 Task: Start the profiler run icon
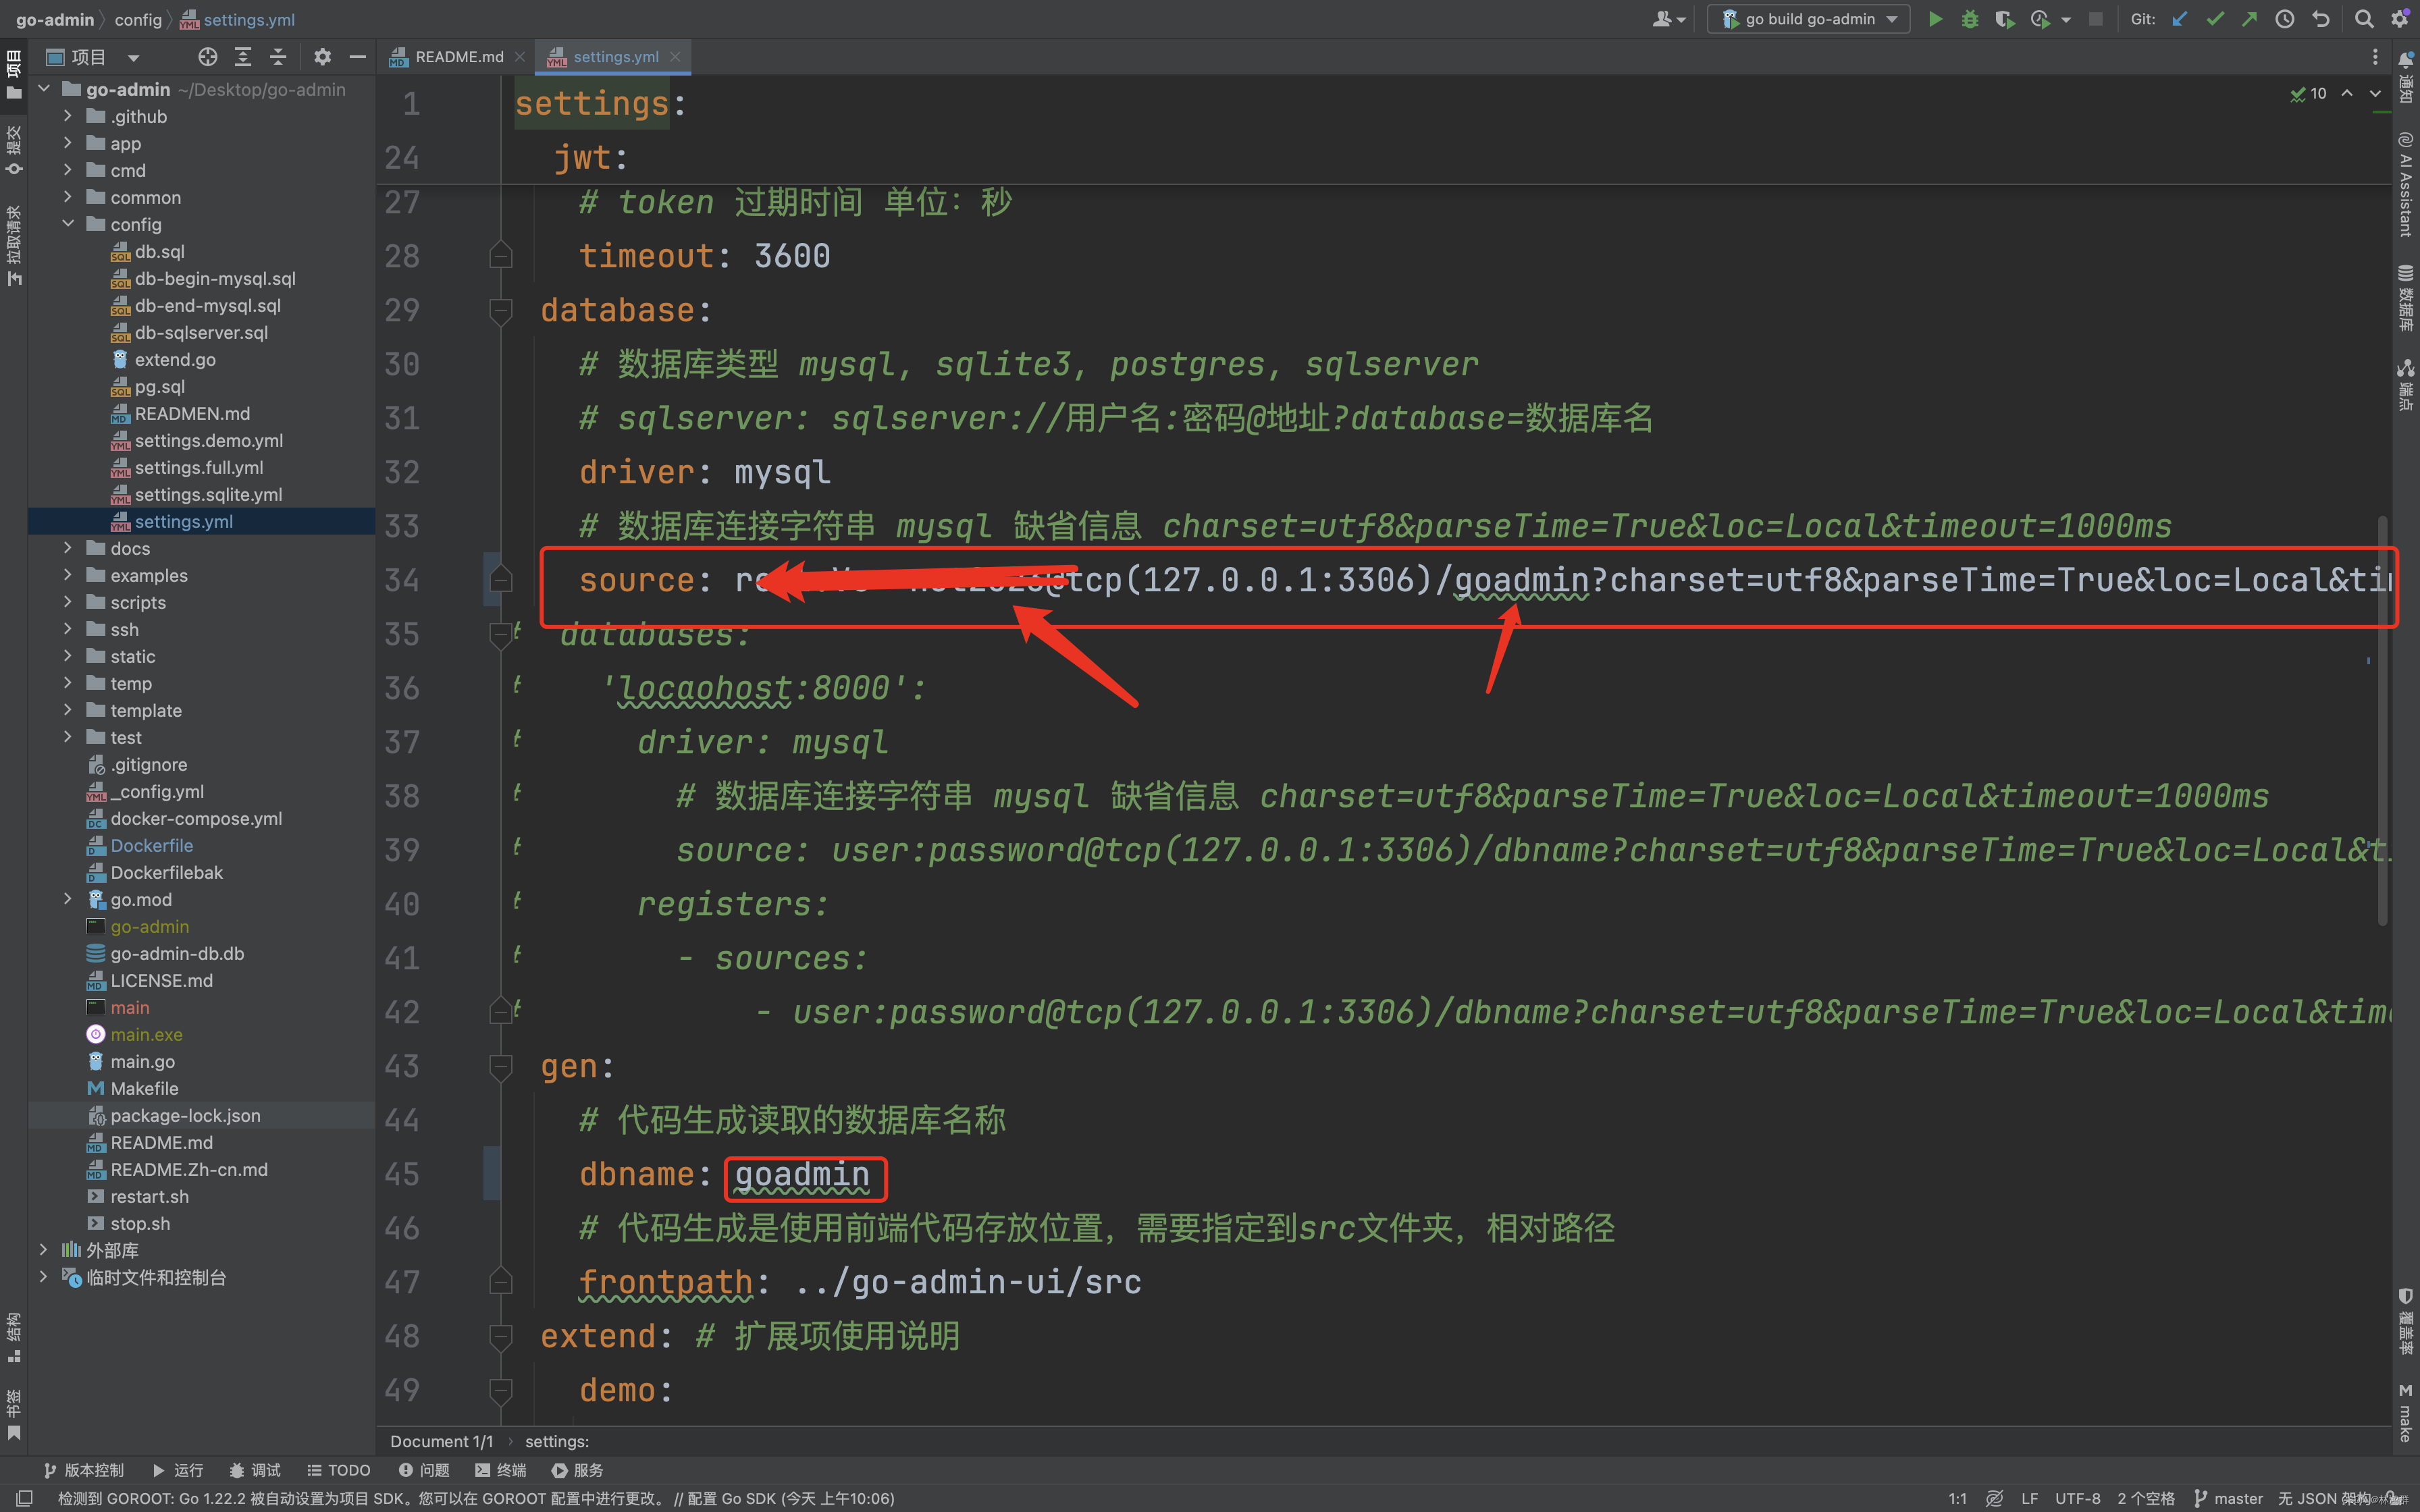click(2040, 19)
